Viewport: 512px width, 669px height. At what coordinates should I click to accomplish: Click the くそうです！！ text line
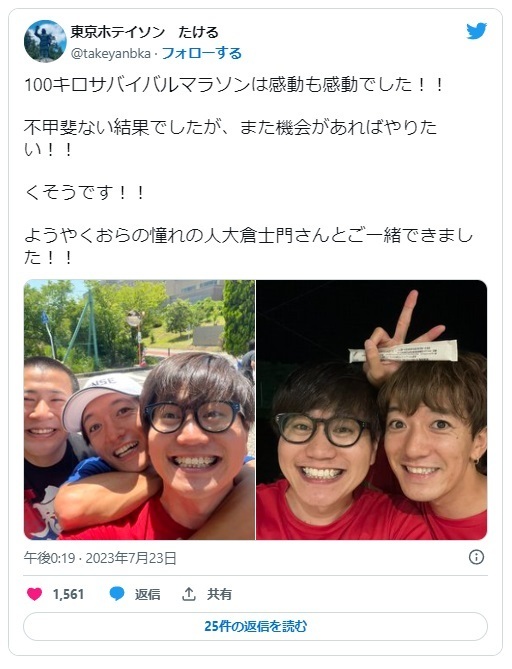[84, 192]
